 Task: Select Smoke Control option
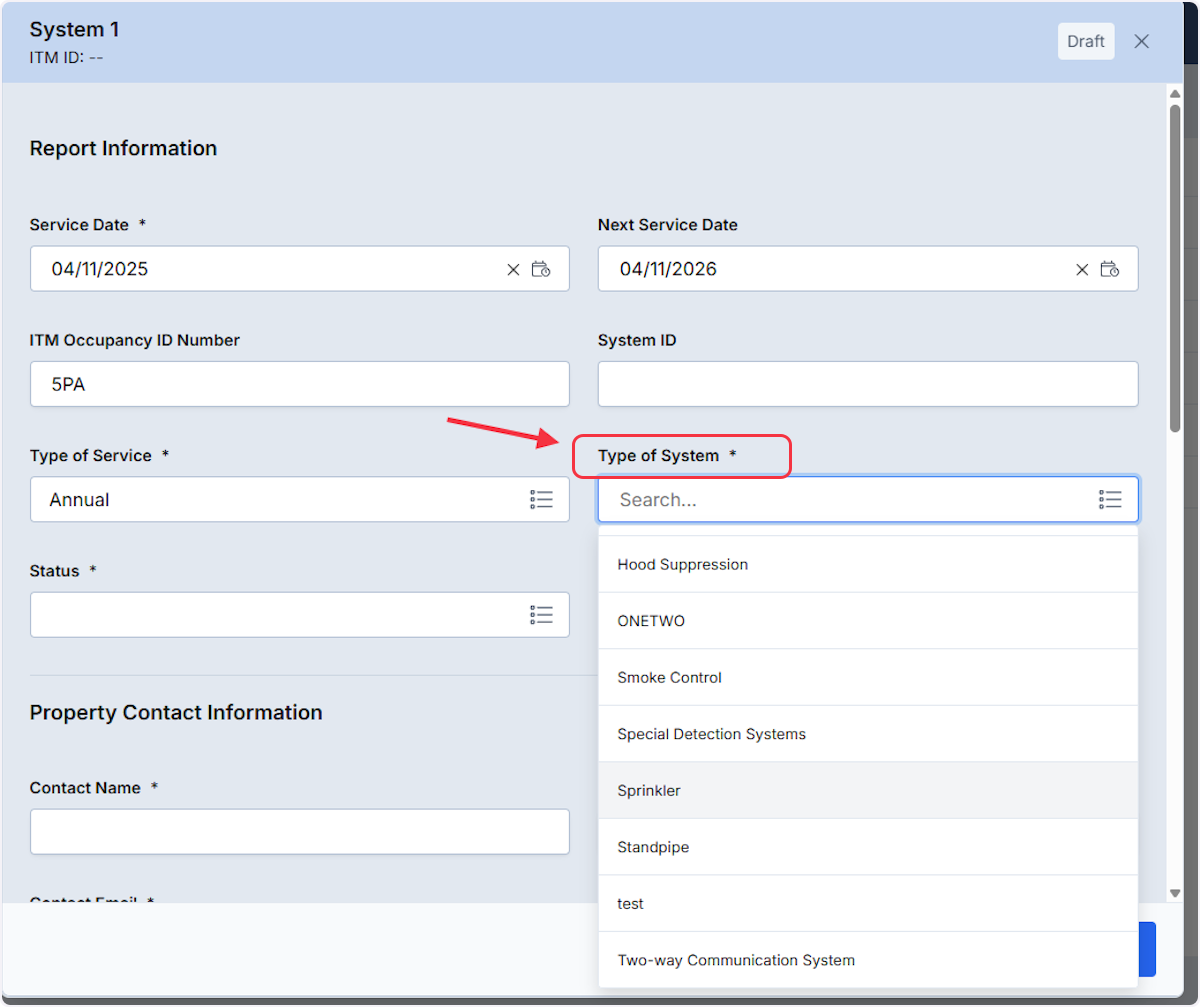coord(868,677)
